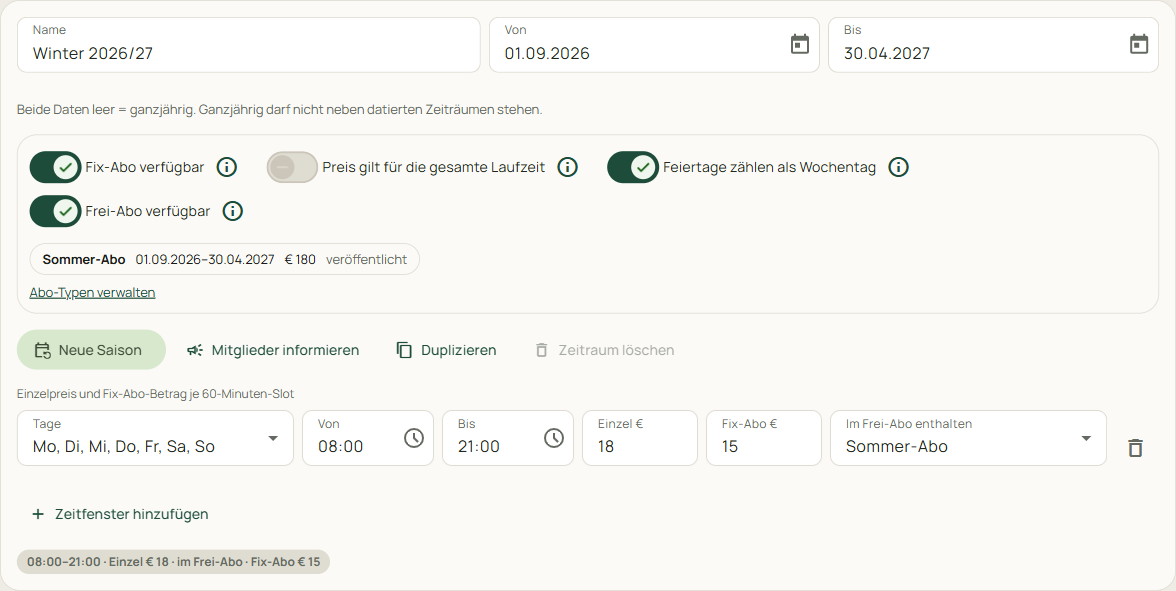Screen dimensions: 1176x591
Task: Select the Sommer-Abo subscription chip
Action: 224,260
